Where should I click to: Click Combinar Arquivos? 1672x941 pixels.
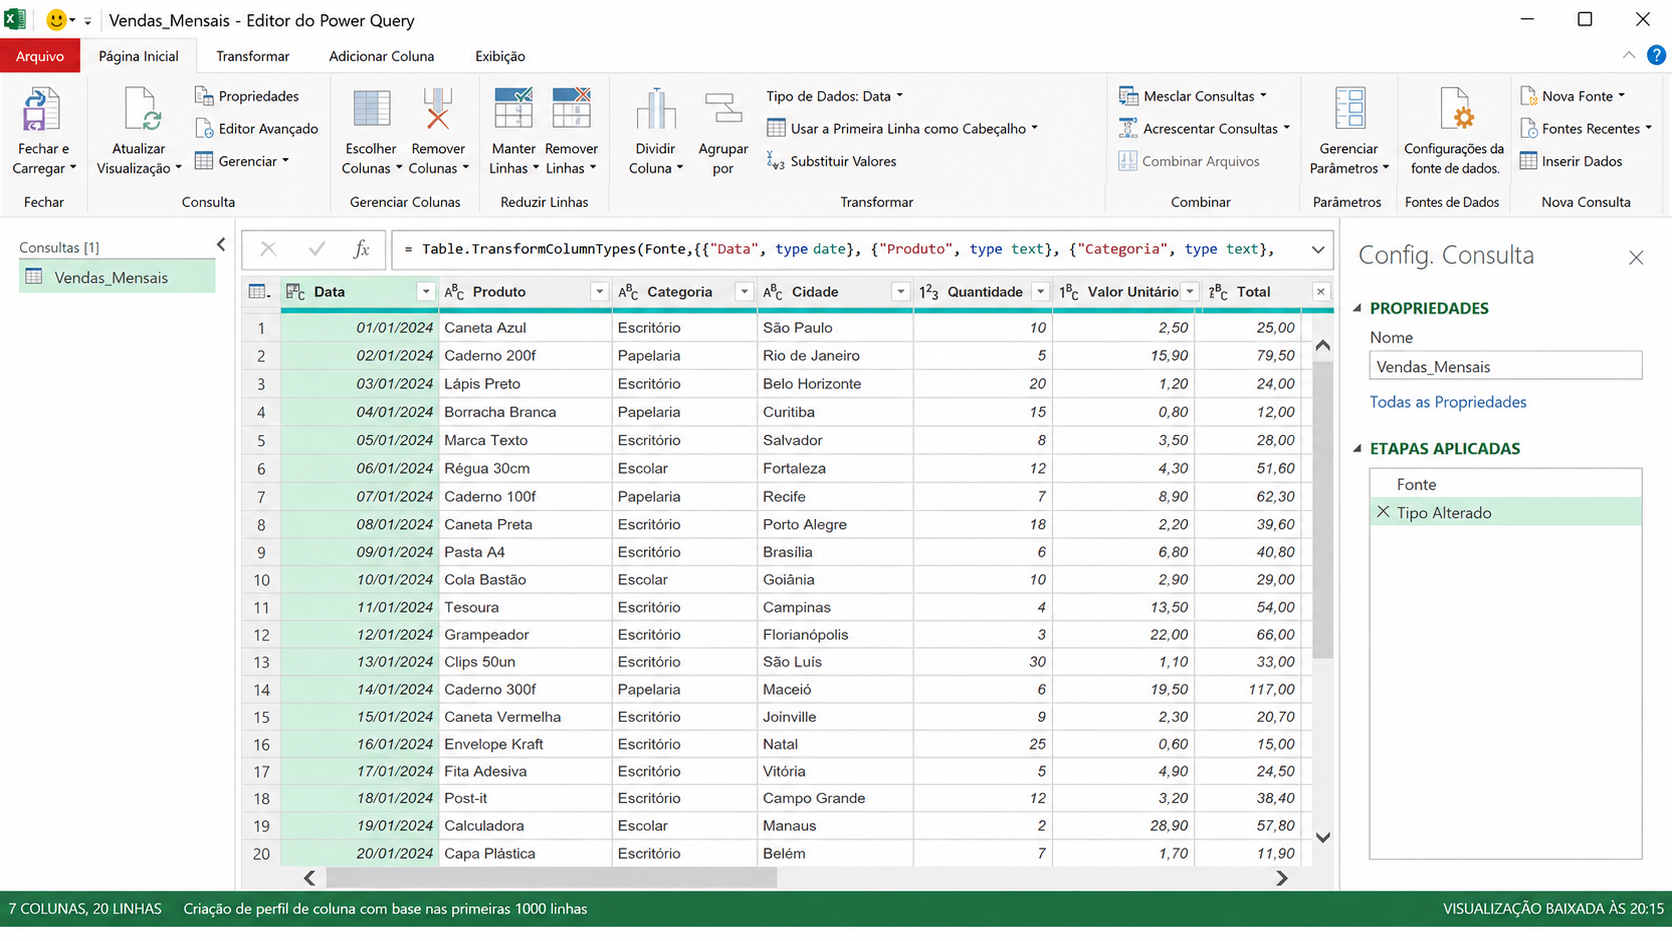pyautogui.click(x=1189, y=161)
